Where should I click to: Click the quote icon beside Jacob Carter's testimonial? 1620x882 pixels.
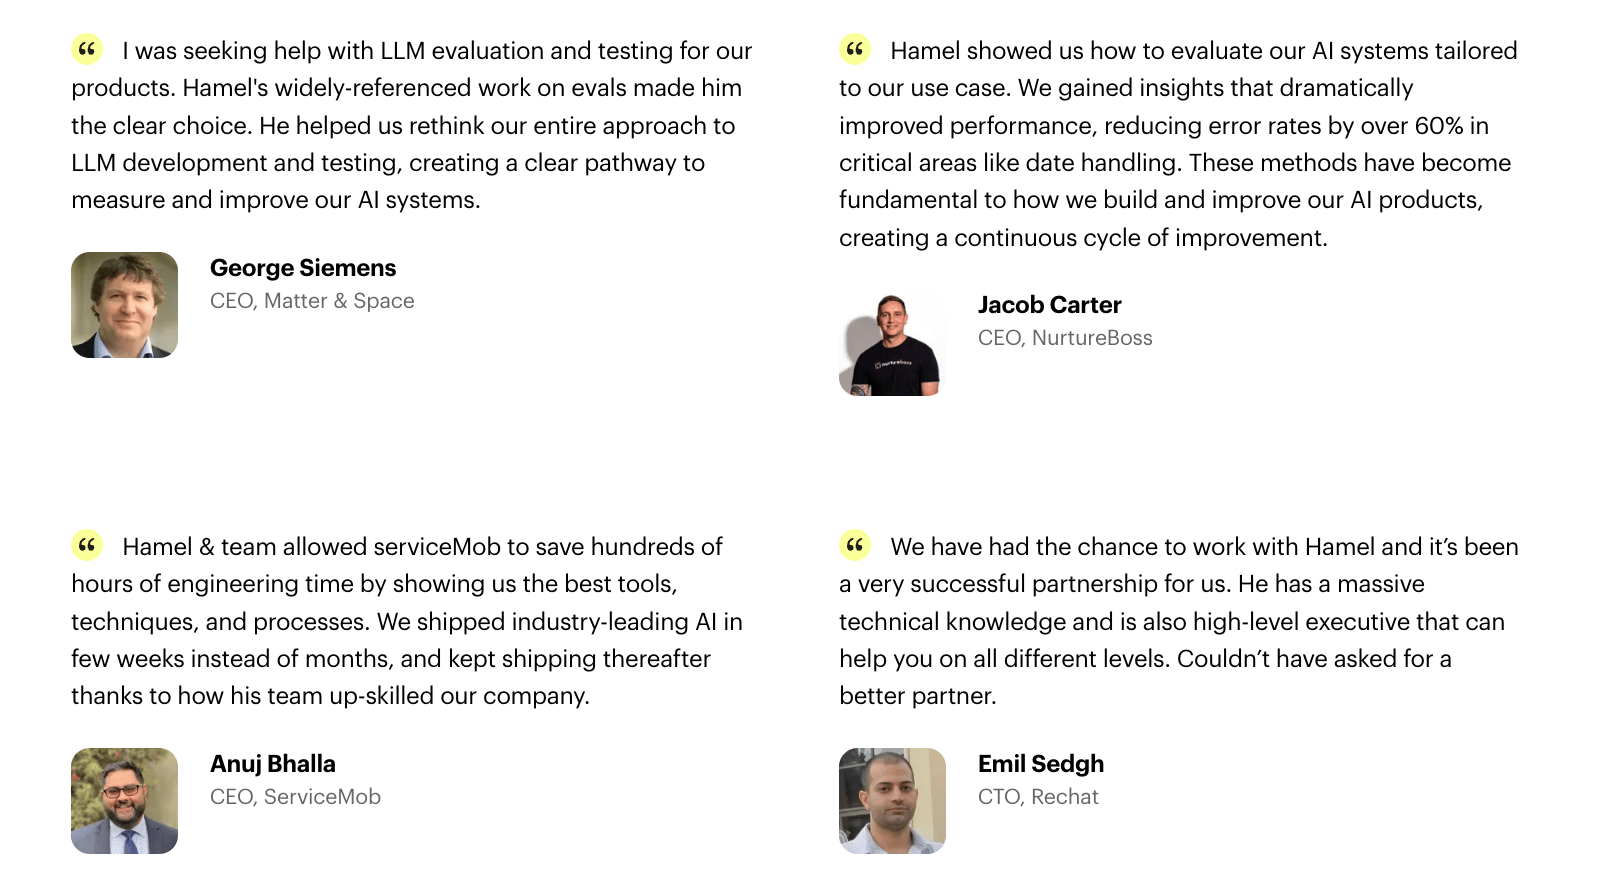[855, 49]
